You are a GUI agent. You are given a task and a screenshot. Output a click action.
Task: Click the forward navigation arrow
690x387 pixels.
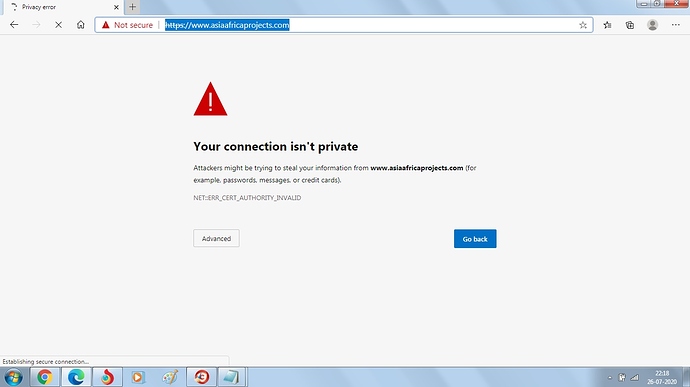pos(36,25)
